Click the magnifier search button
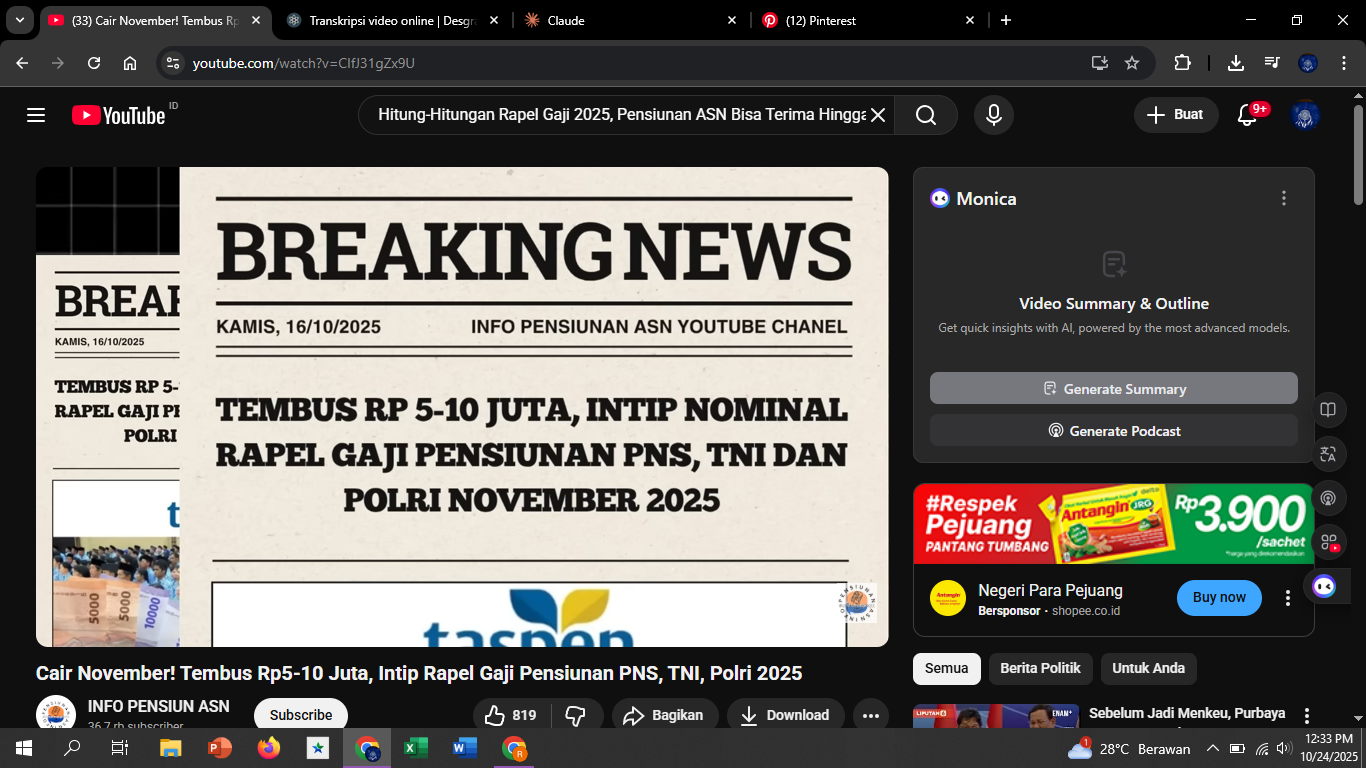Image resolution: width=1366 pixels, height=768 pixels. [926, 115]
